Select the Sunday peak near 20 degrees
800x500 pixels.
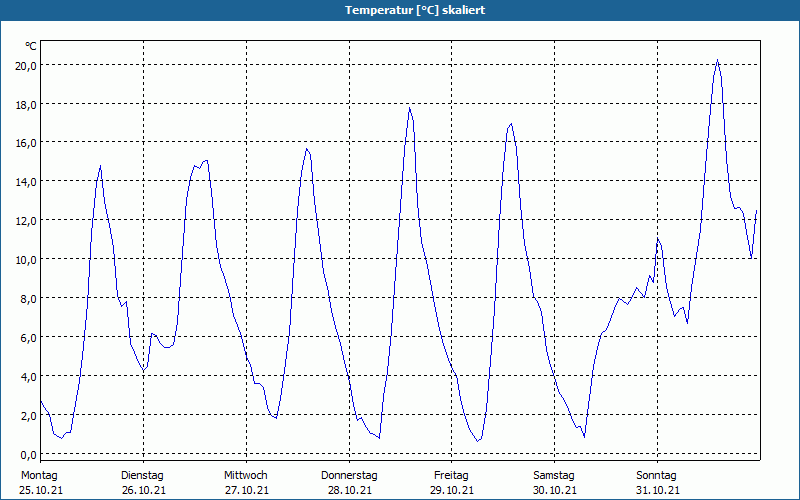[x=717, y=60]
